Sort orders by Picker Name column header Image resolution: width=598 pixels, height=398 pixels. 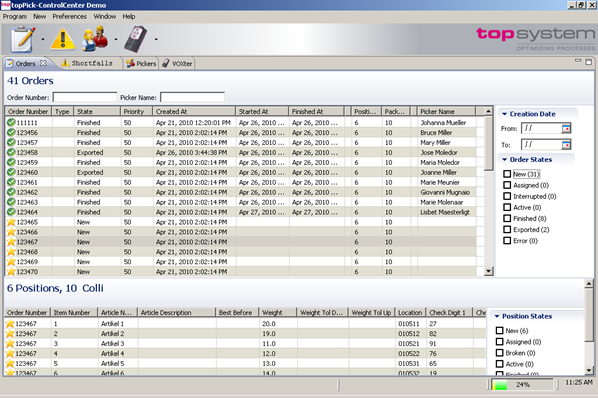[x=446, y=111]
